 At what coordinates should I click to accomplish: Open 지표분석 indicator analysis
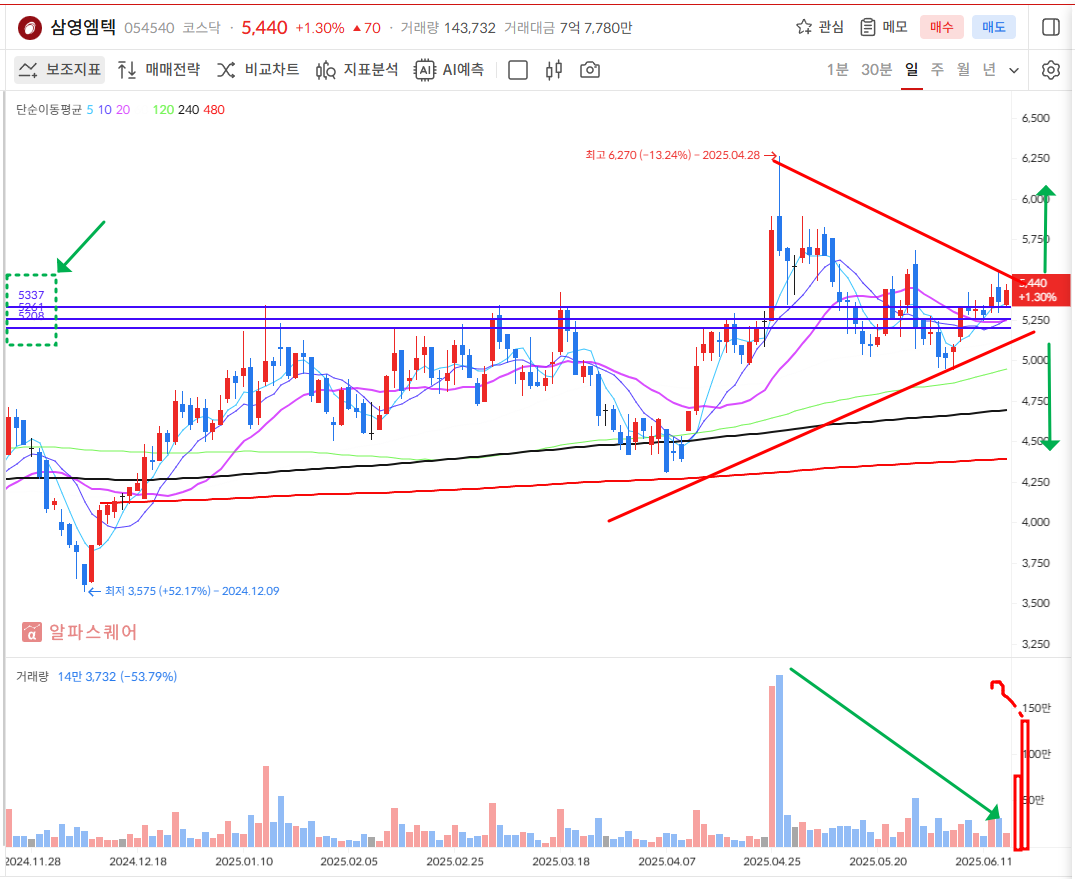pos(357,69)
